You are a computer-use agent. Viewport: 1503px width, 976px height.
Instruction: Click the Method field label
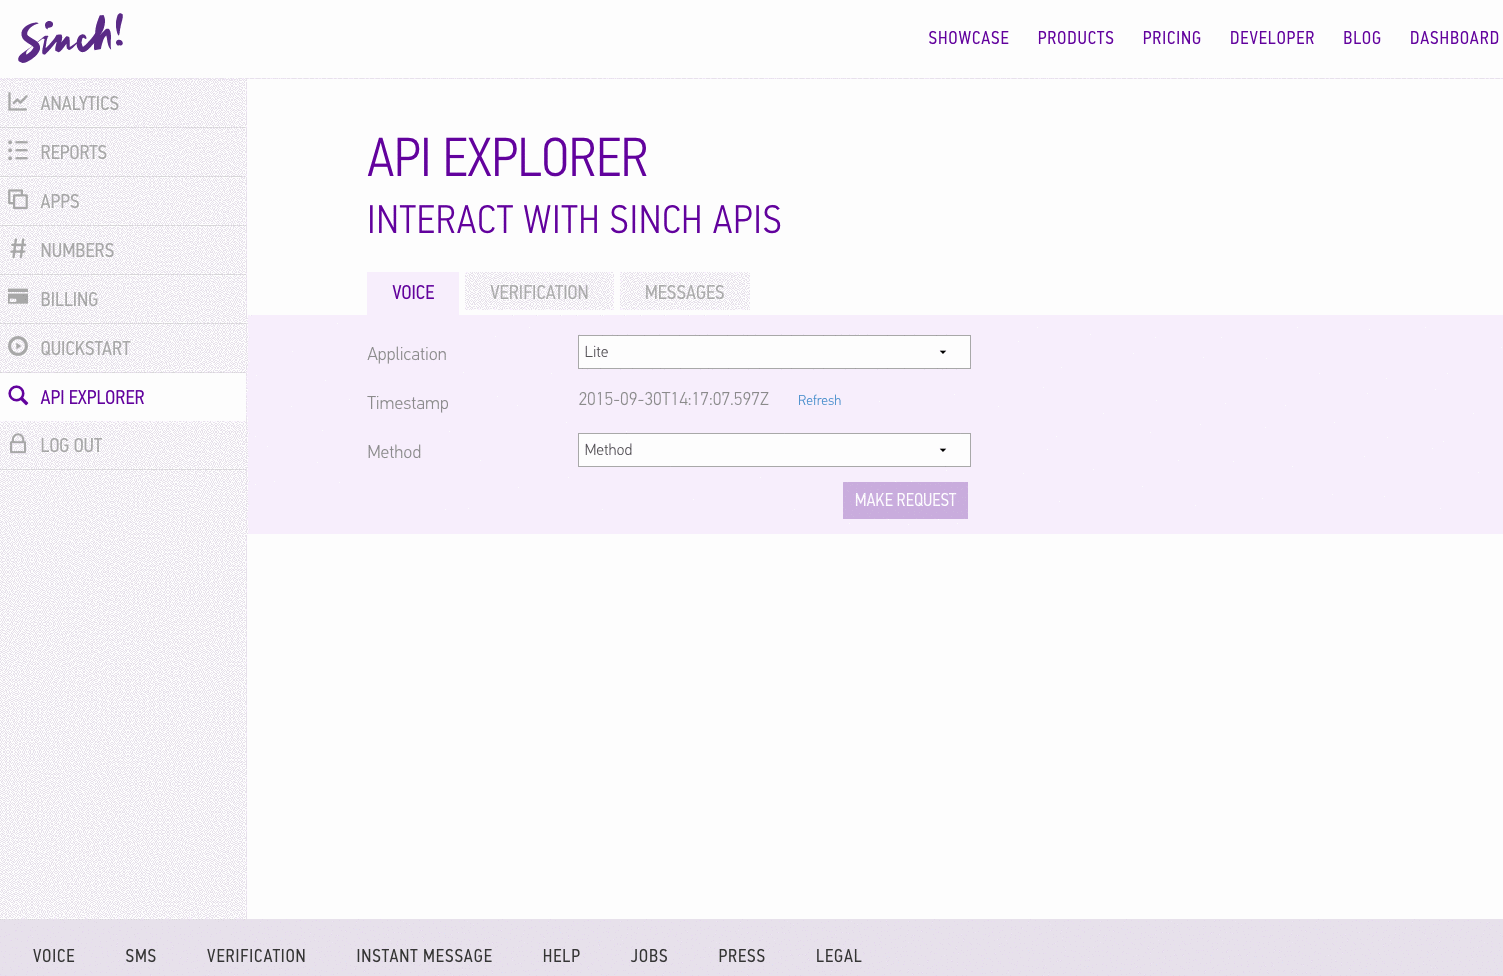tap(394, 452)
